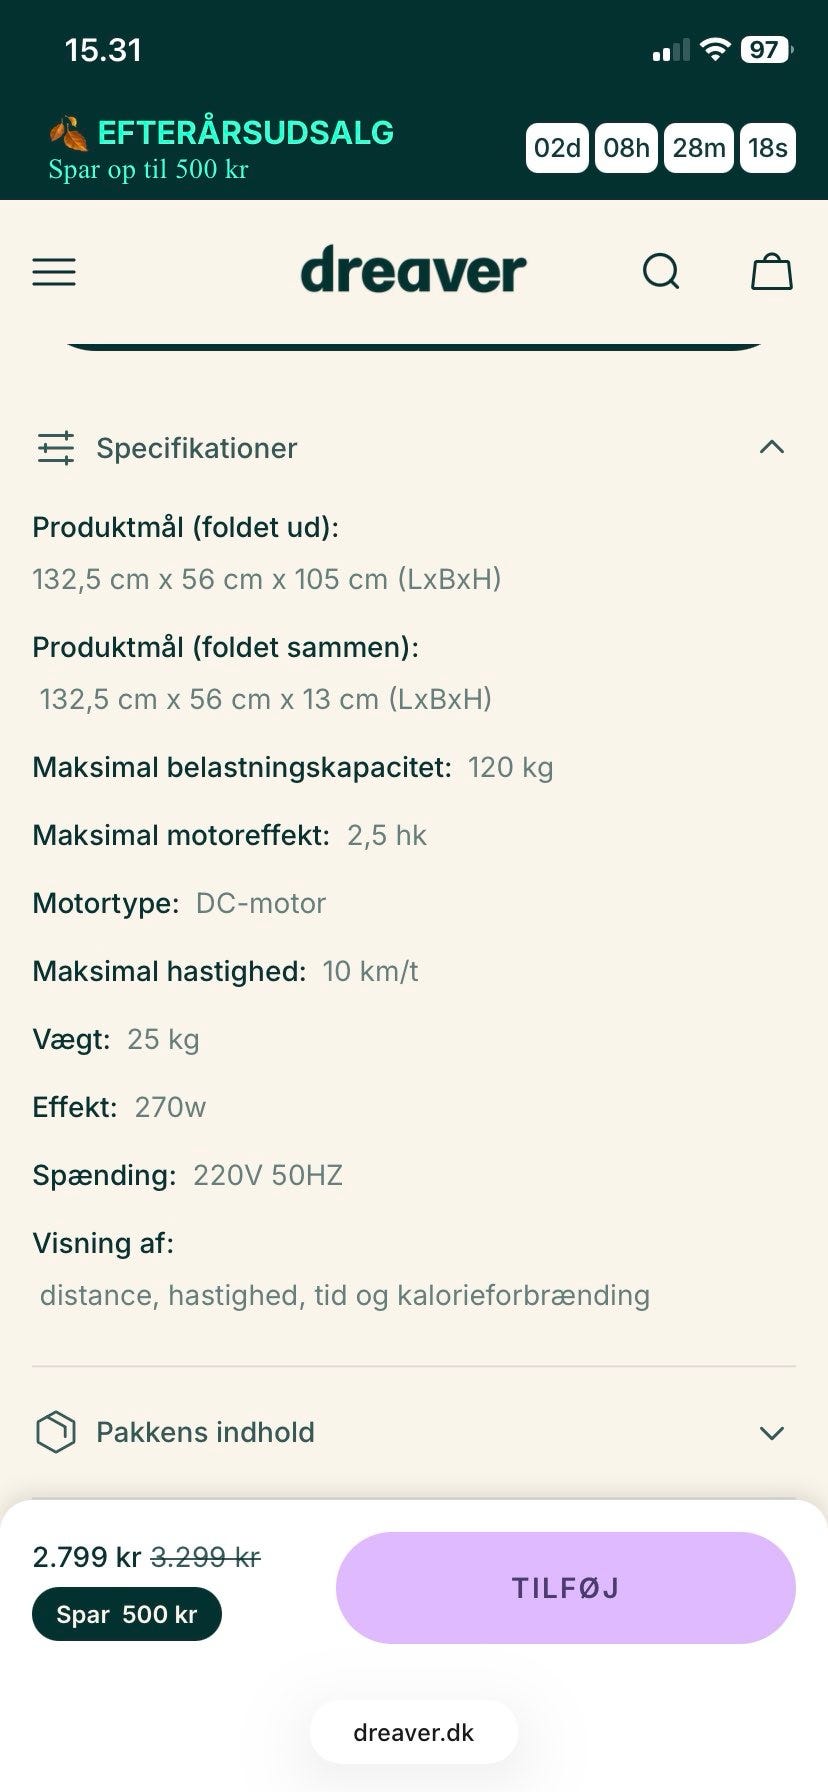Tap the Wi-Fi status icon

tap(715, 50)
